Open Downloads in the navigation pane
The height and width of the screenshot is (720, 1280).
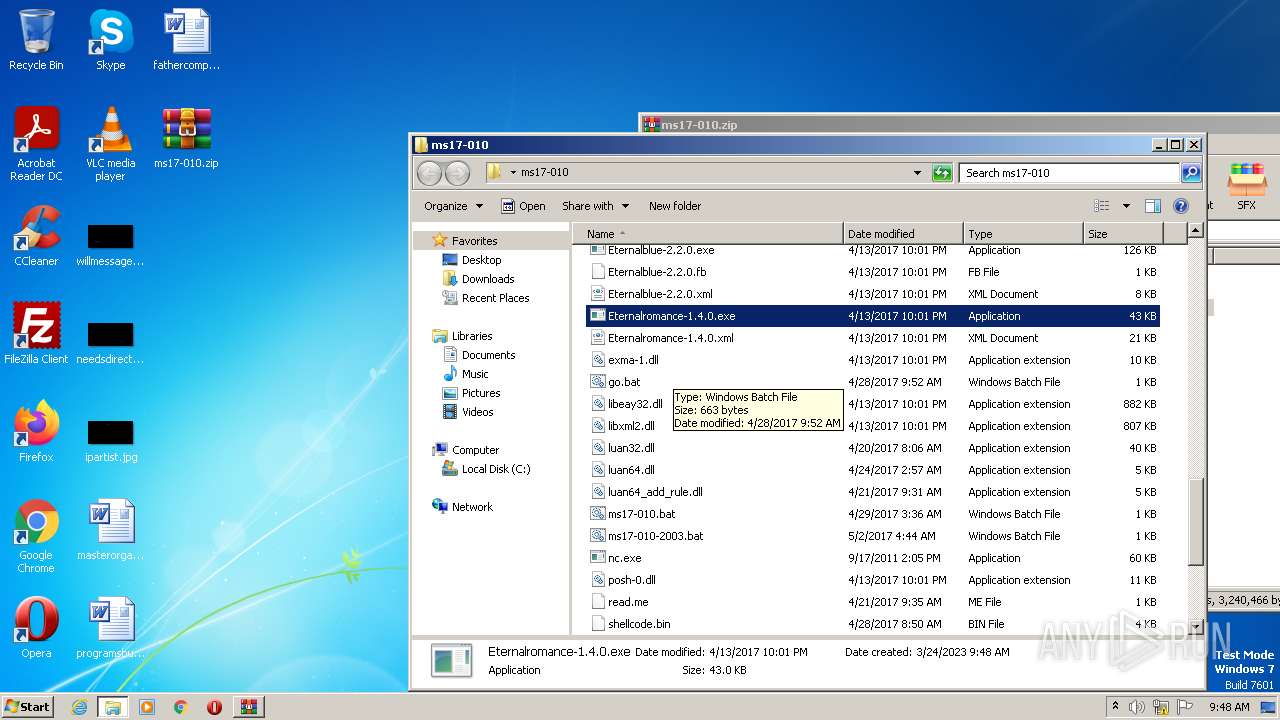click(488, 279)
